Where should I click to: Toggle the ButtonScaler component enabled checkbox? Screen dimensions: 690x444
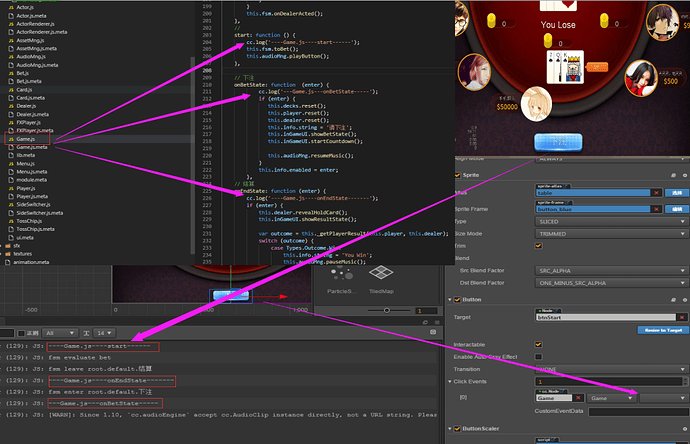[457, 429]
